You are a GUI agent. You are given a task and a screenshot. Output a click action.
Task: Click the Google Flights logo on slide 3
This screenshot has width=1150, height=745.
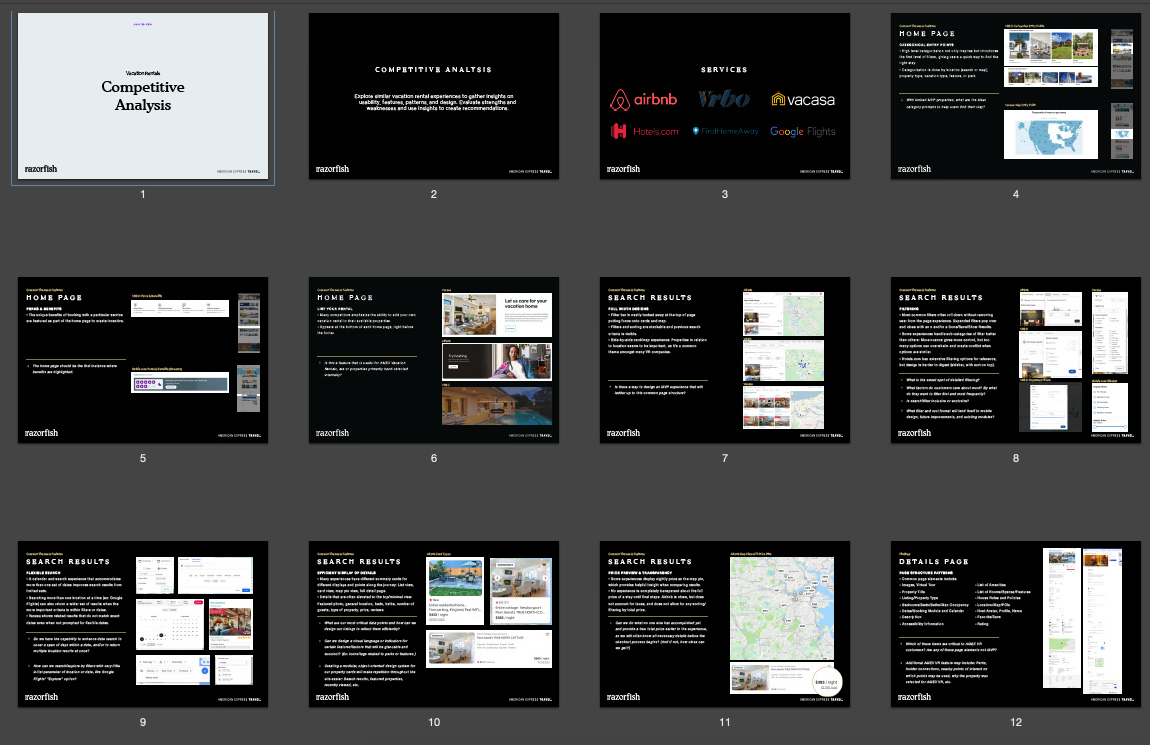[802, 131]
